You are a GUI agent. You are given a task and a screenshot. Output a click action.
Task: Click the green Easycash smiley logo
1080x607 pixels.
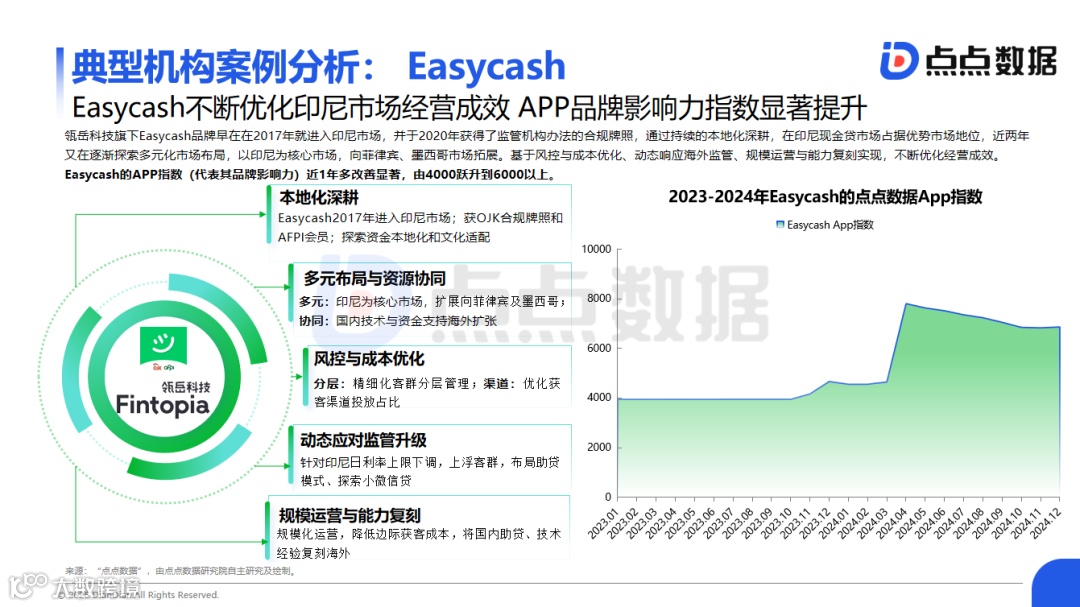(x=163, y=344)
